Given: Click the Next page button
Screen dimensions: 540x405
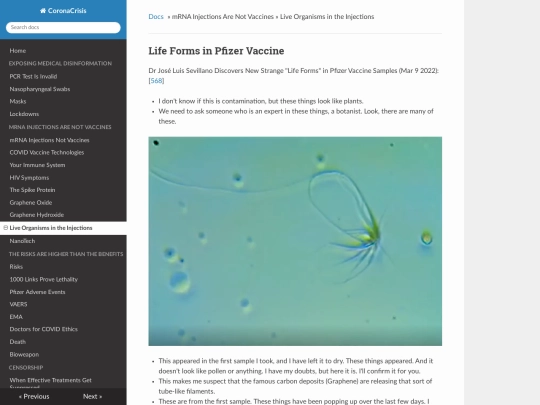Looking at the screenshot, I should pos(92,396).
